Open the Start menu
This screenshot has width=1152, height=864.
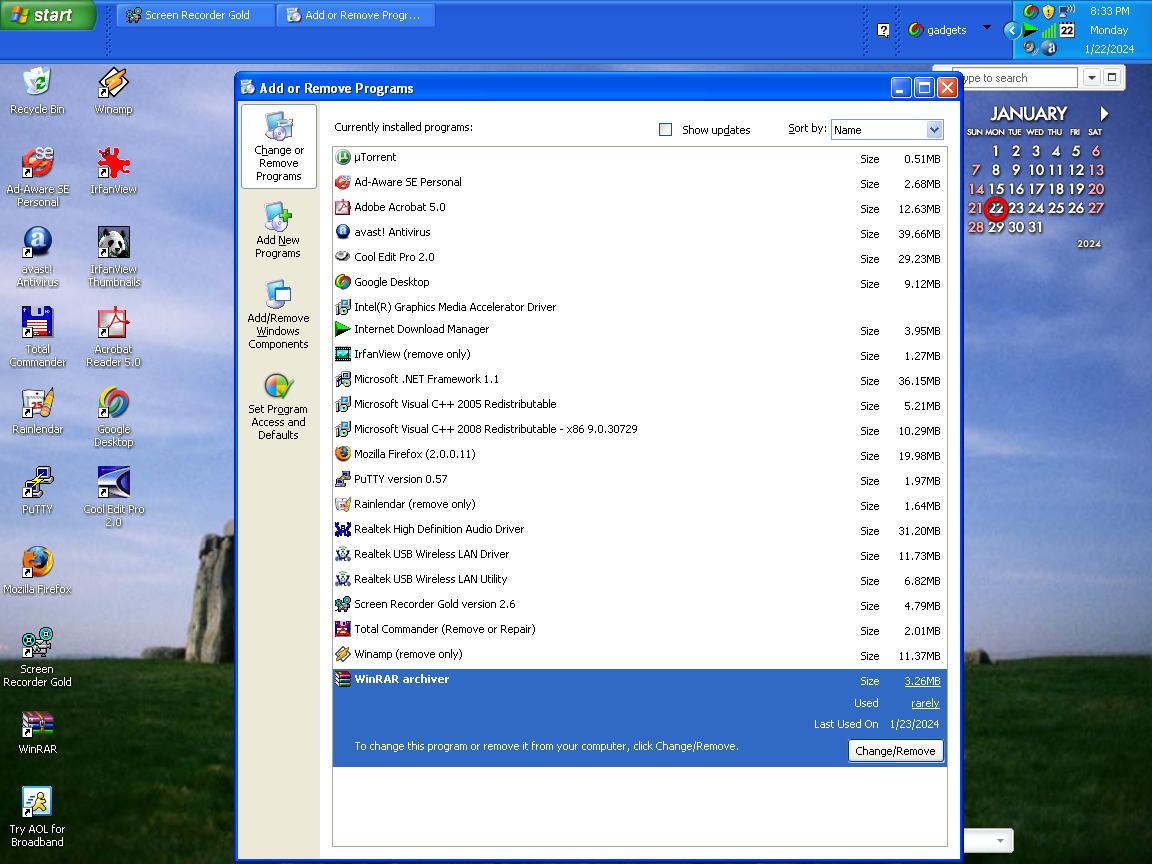pyautogui.click(x=48, y=15)
